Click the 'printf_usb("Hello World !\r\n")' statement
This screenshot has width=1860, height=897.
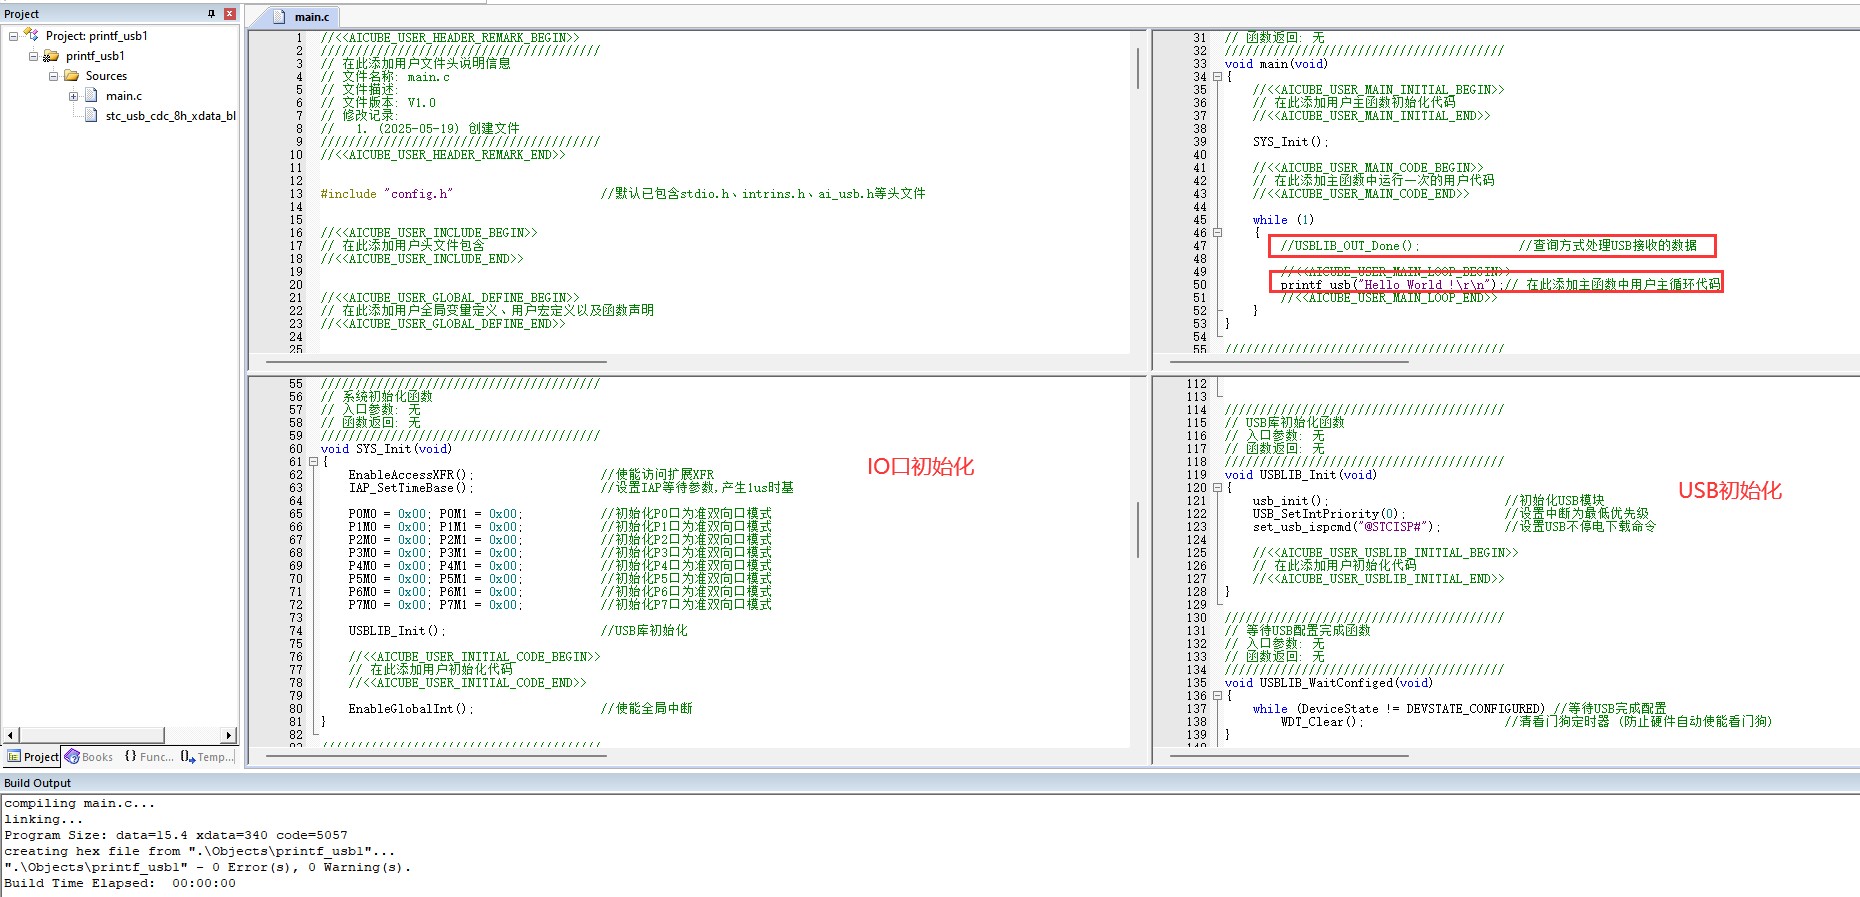tap(1390, 285)
